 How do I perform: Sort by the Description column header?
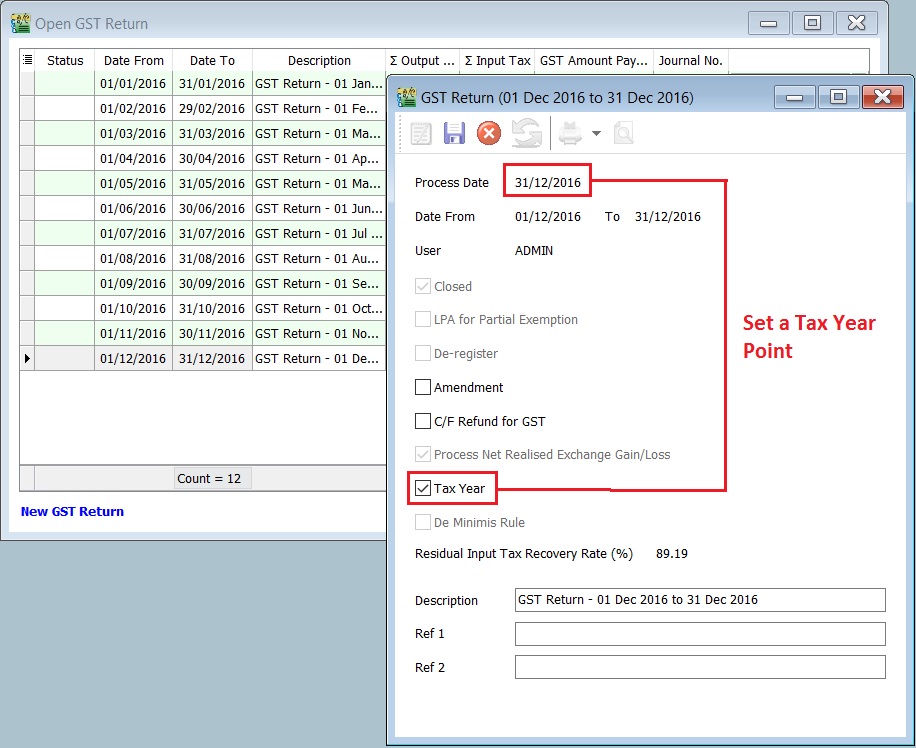319,60
